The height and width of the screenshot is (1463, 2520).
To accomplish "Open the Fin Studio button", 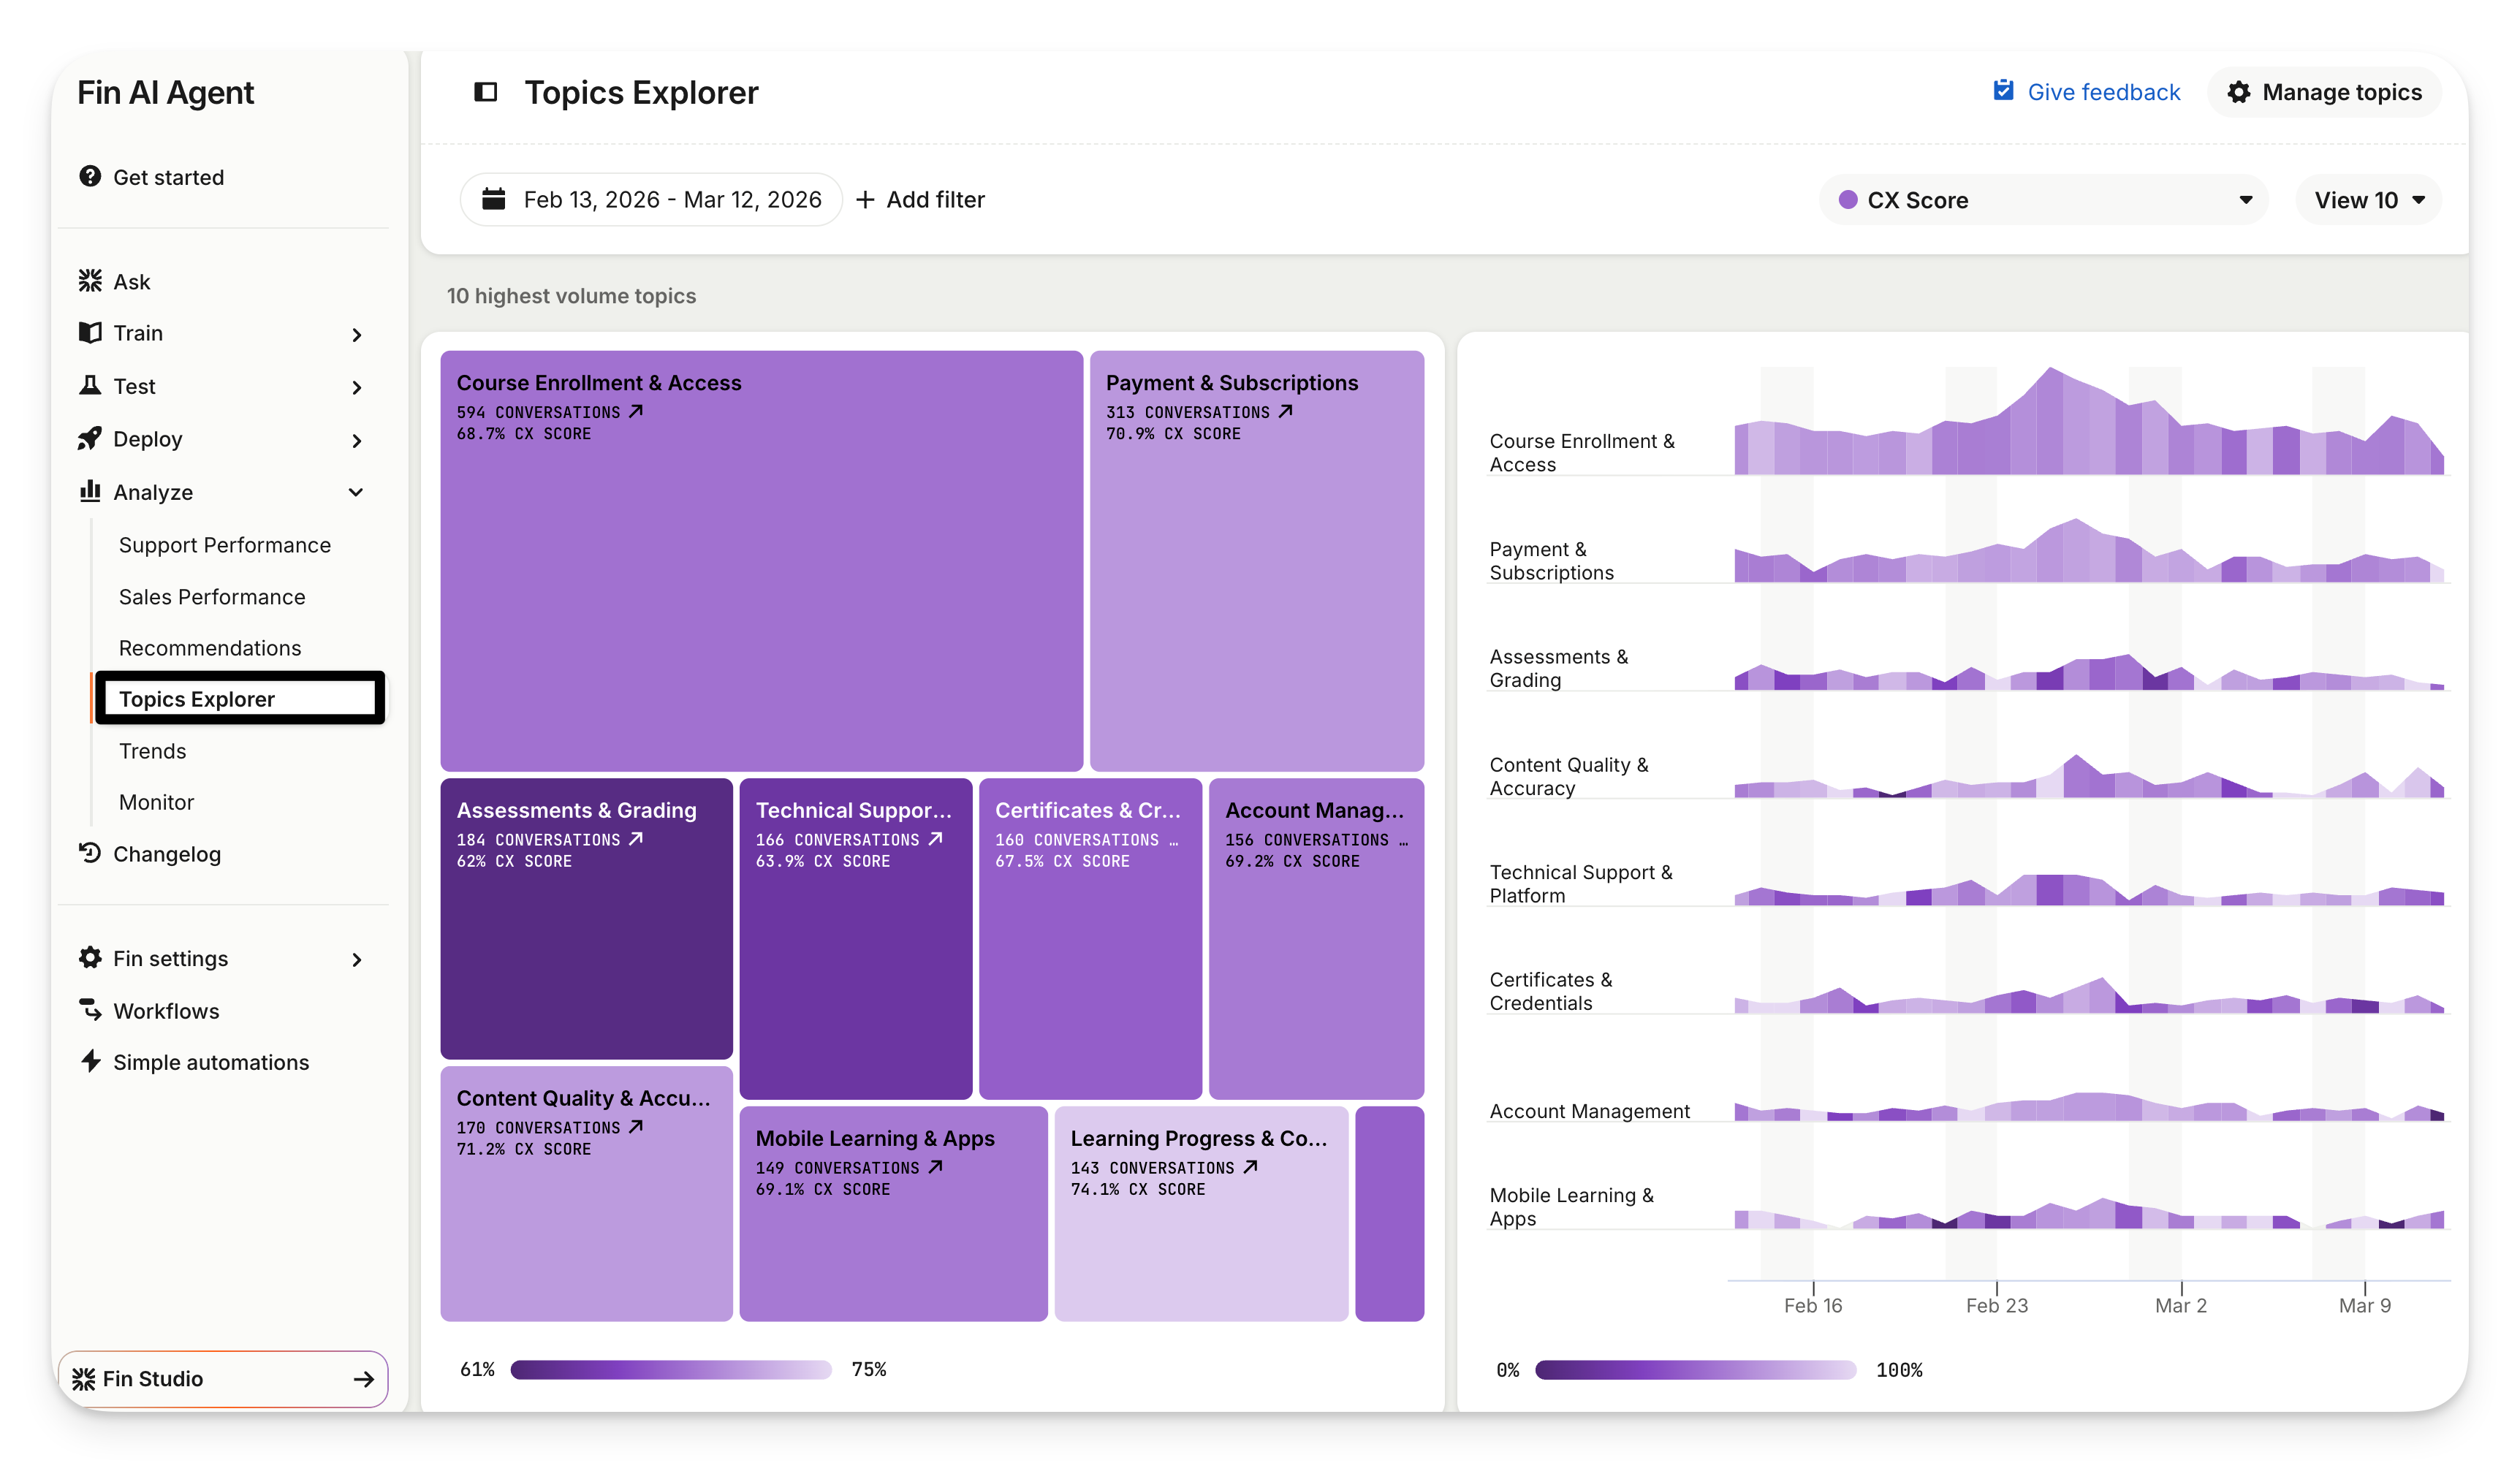I will point(223,1379).
